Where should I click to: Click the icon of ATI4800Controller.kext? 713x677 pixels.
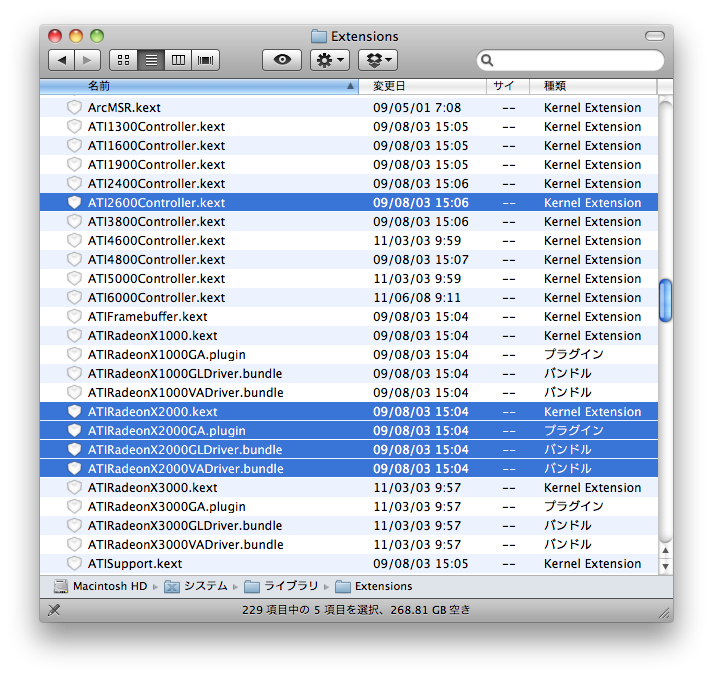(x=74, y=260)
